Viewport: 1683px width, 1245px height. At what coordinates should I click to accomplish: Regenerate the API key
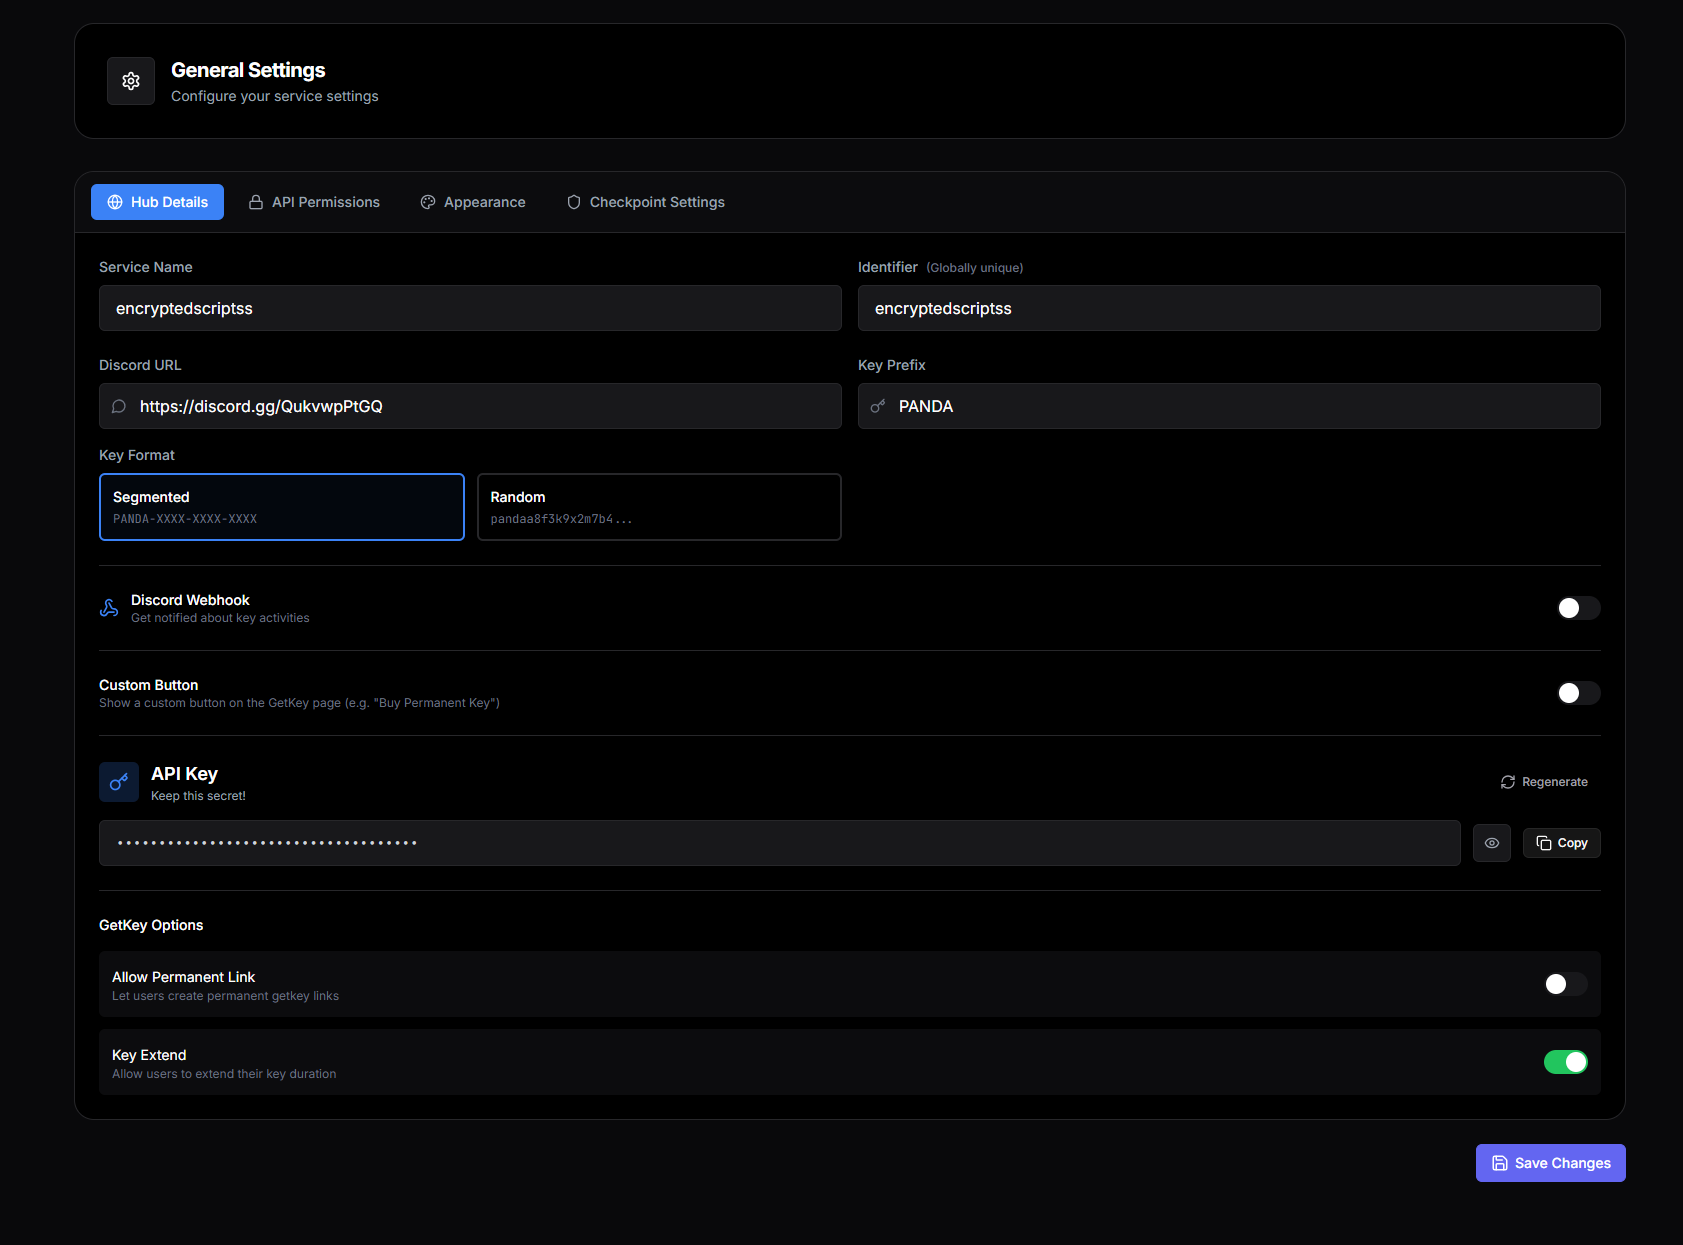pyautogui.click(x=1544, y=782)
